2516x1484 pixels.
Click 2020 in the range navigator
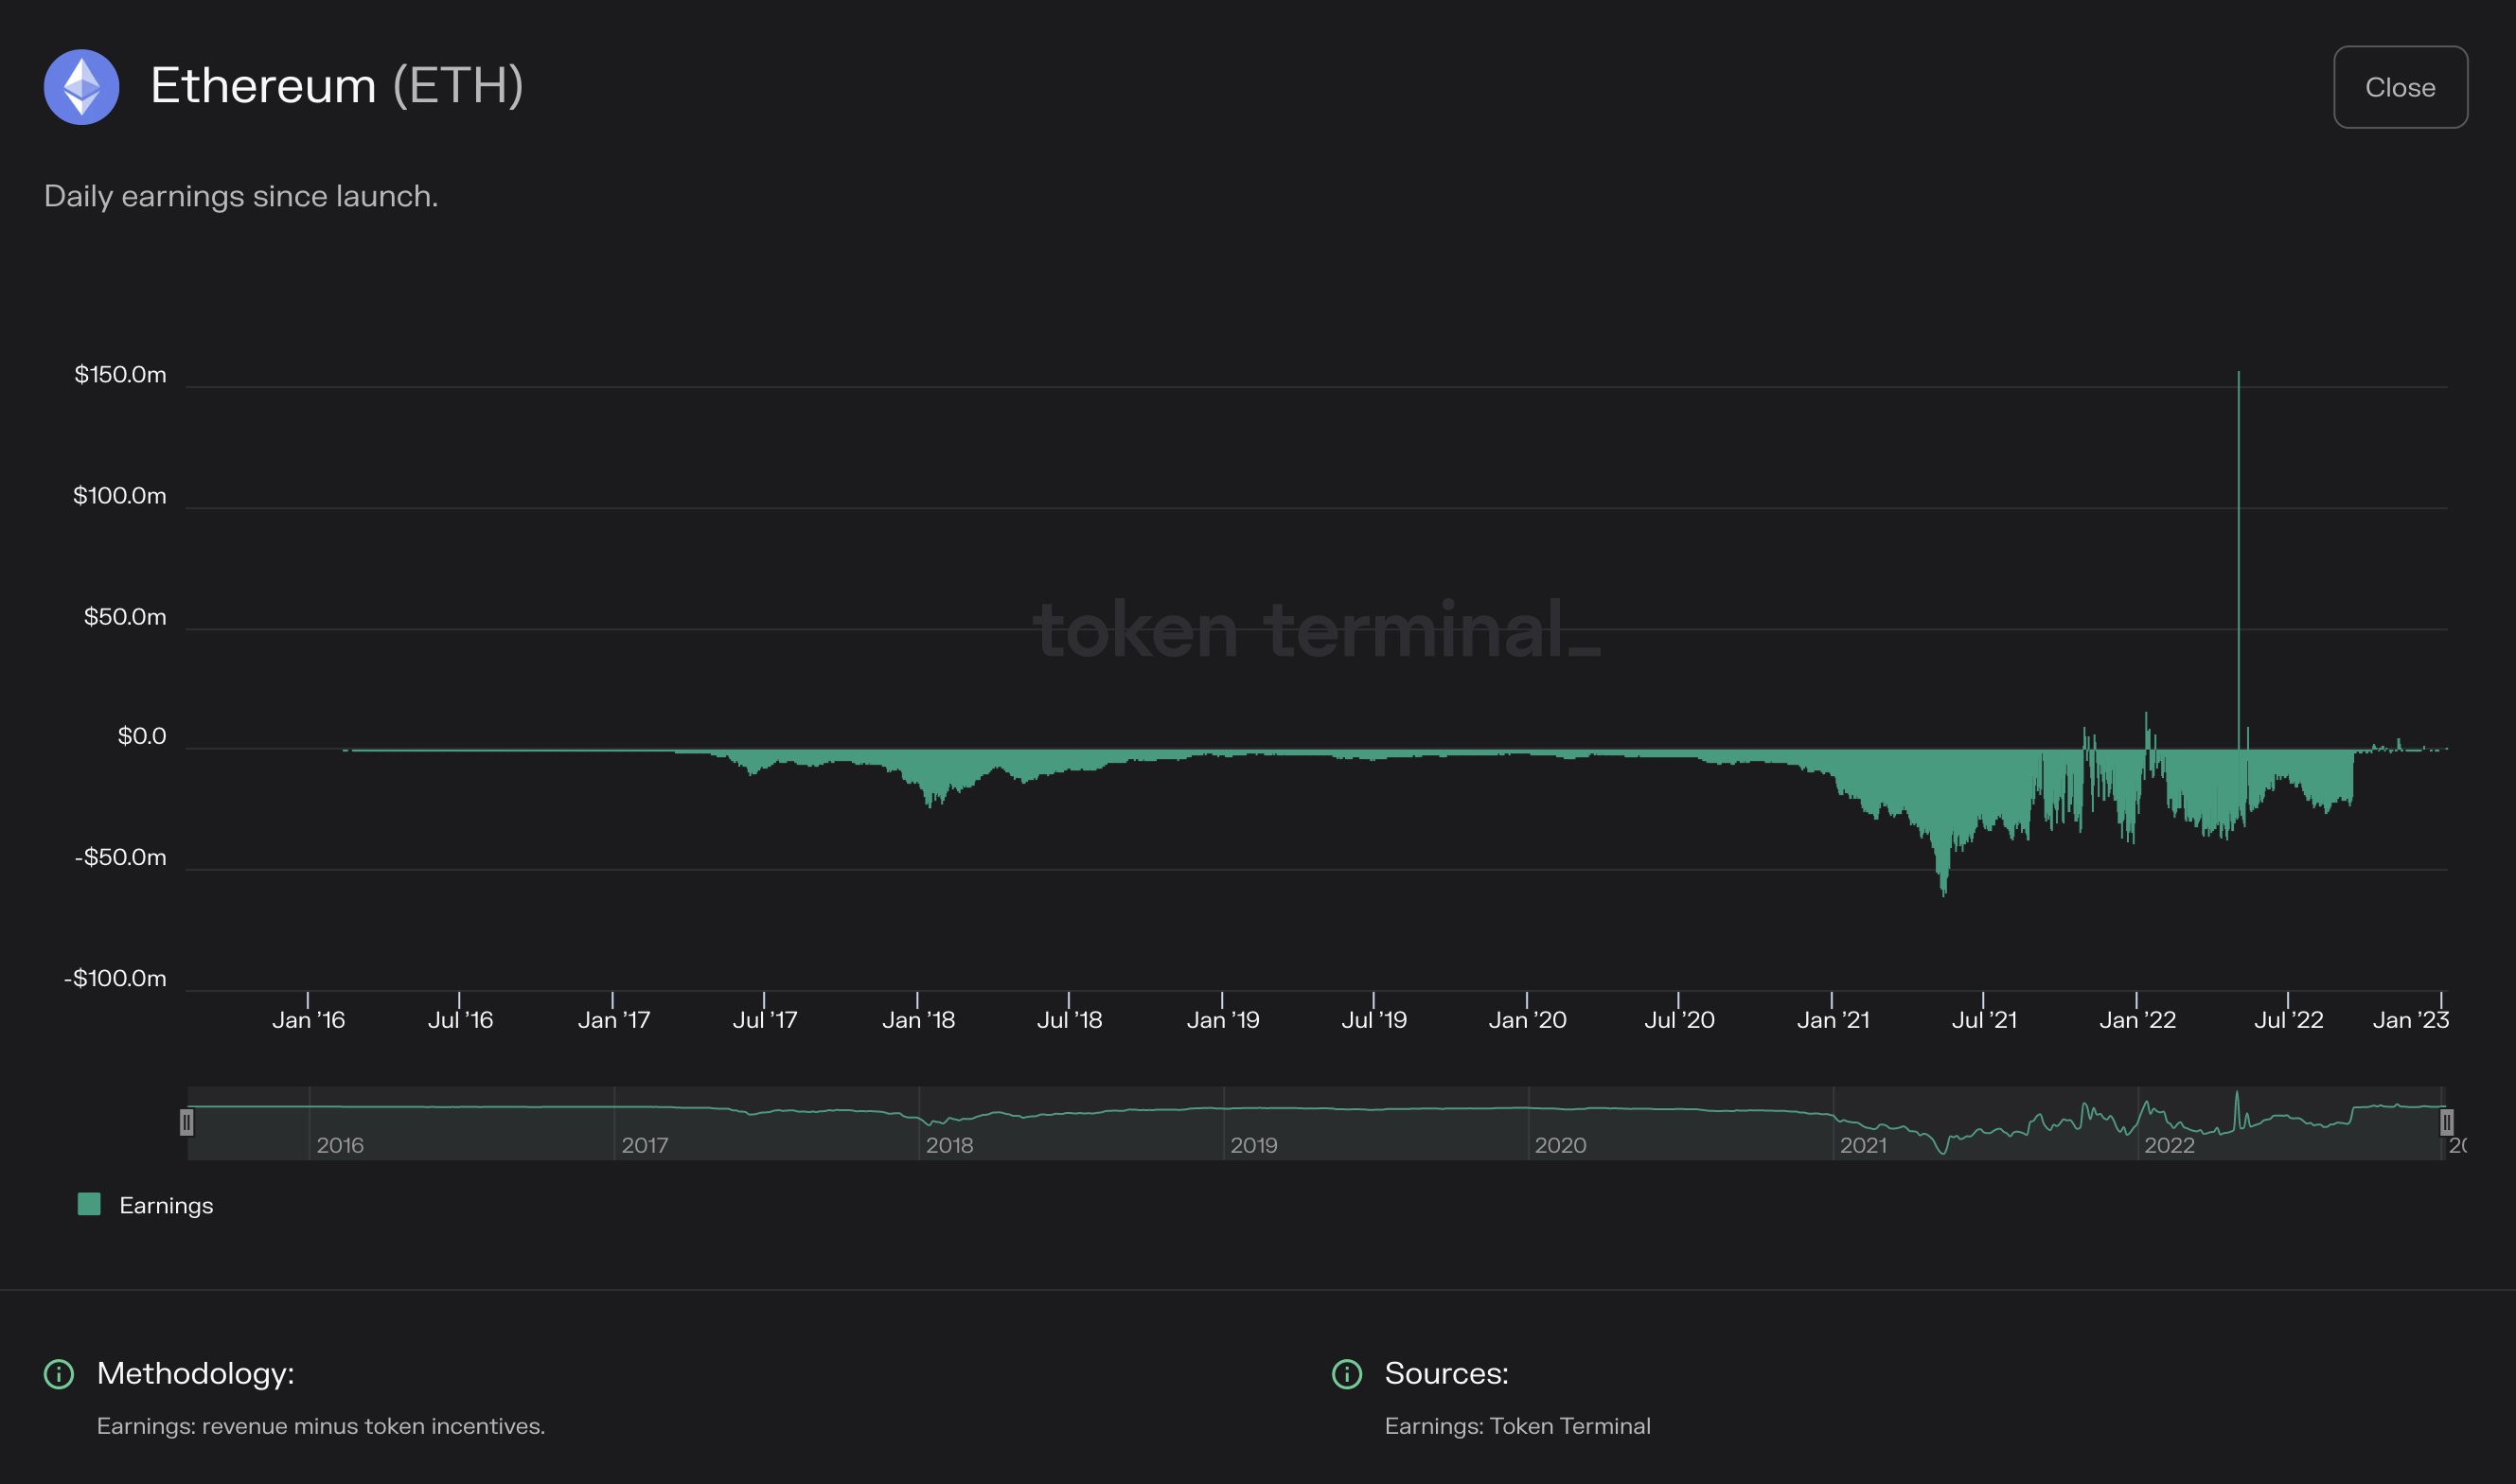click(x=1560, y=1145)
